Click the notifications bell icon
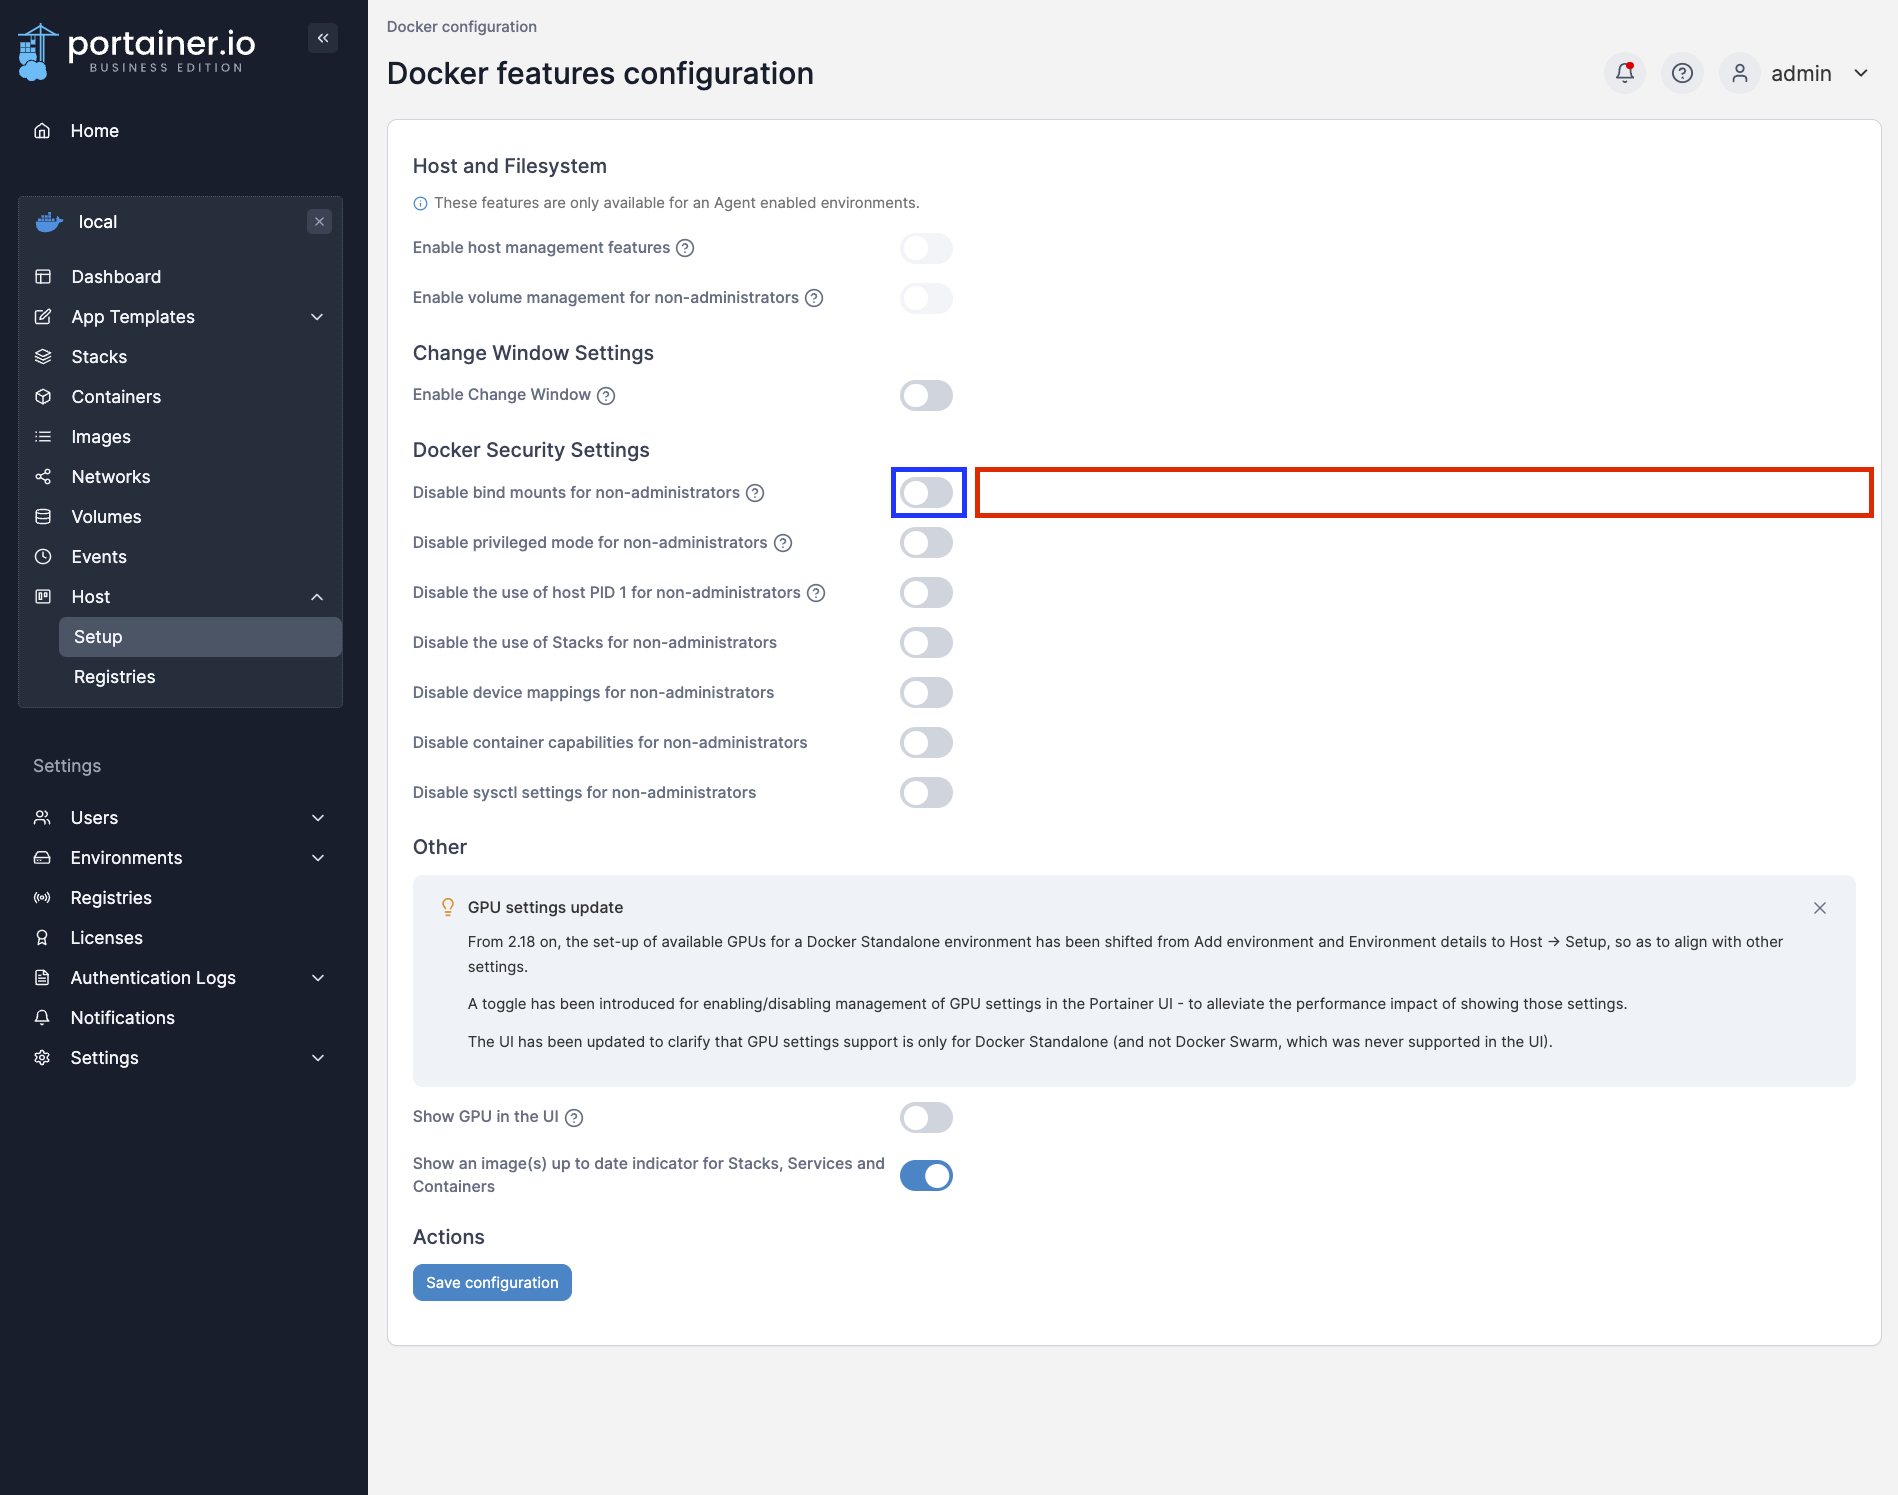Screen dimensions: 1898x1495 [x=1623, y=73]
